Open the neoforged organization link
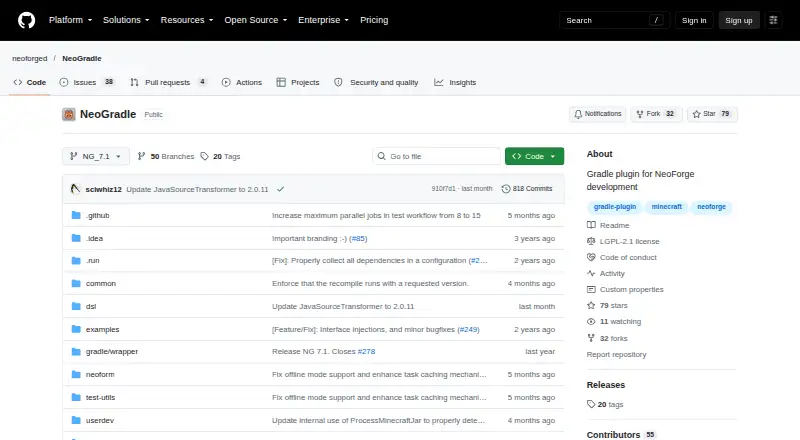The width and height of the screenshot is (800, 440). 30,58
